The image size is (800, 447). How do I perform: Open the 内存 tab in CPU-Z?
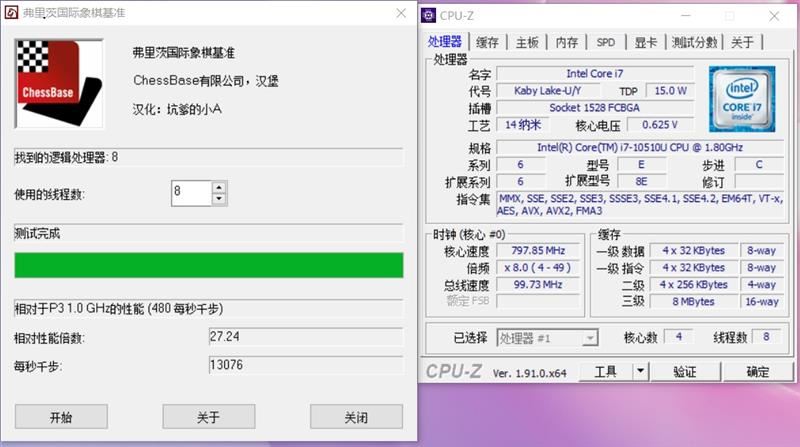pyautogui.click(x=567, y=42)
